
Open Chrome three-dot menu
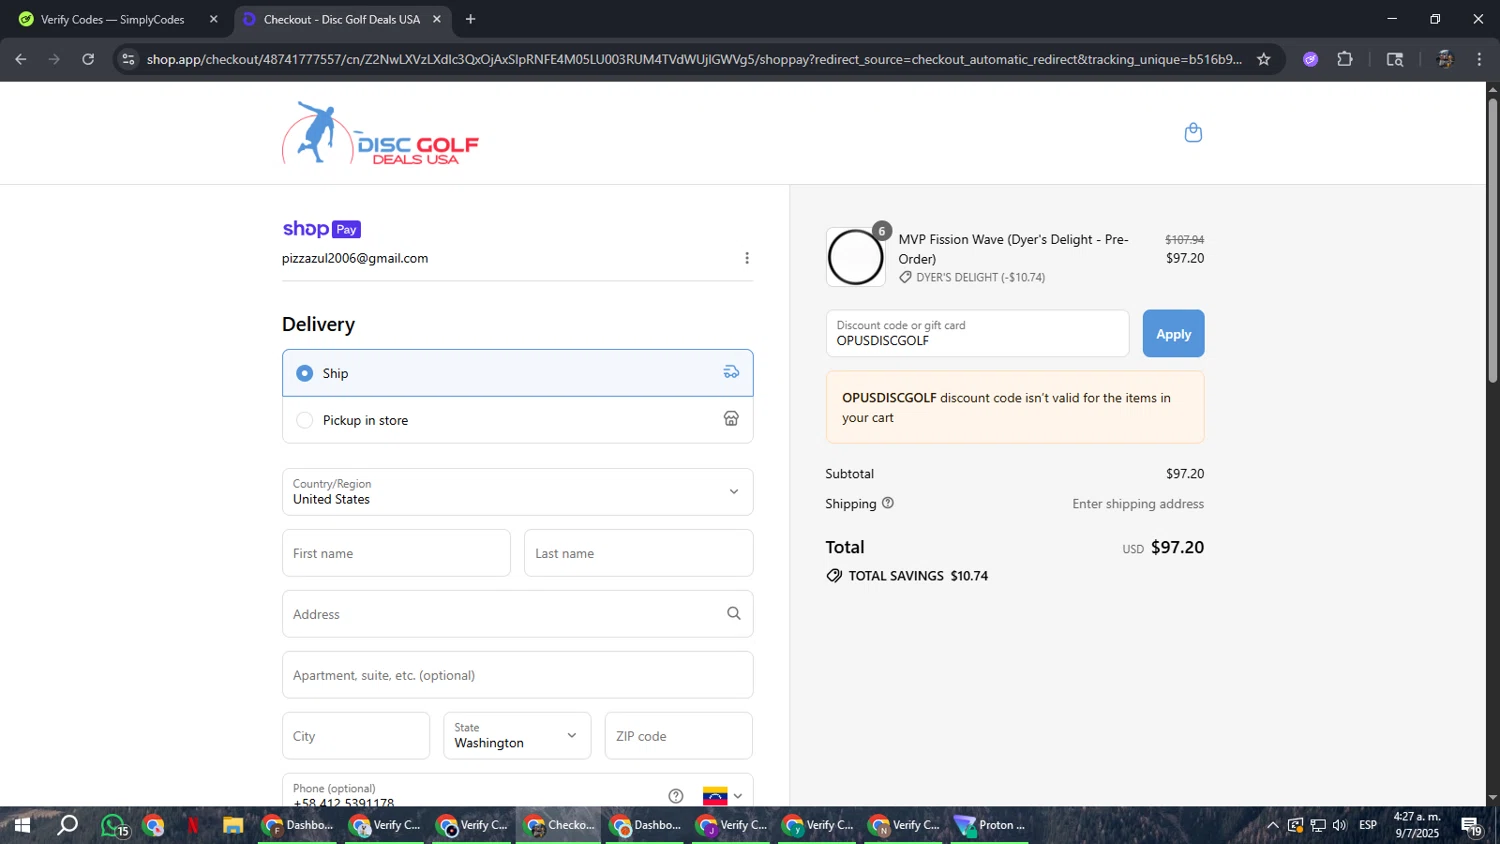(x=1479, y=59)
